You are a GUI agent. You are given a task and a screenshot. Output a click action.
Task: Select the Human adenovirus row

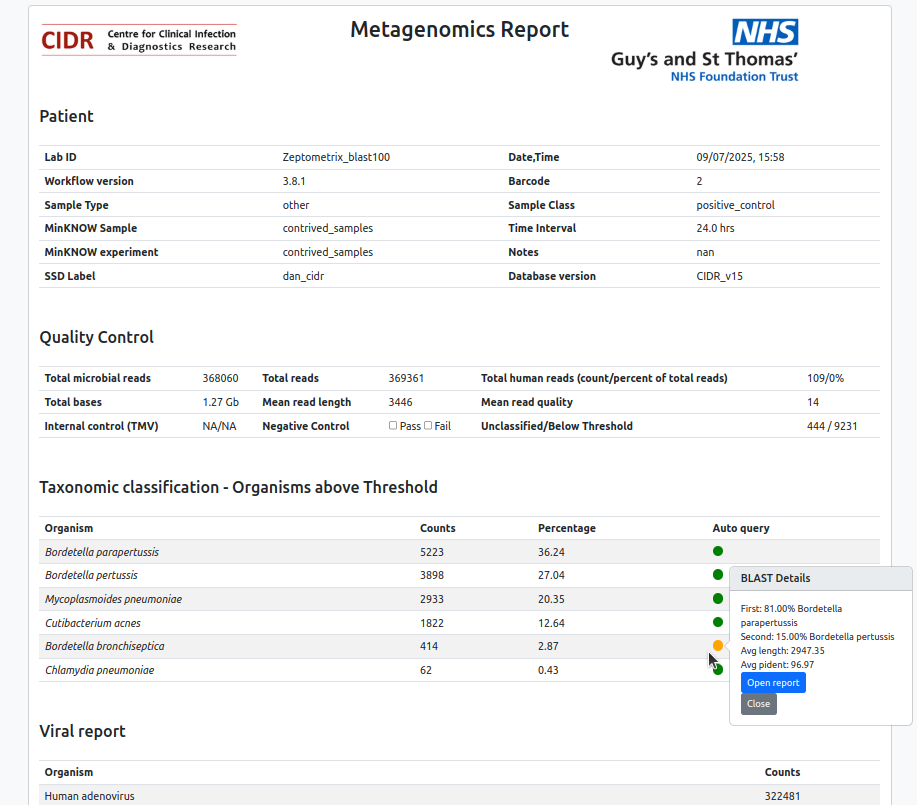90,796
